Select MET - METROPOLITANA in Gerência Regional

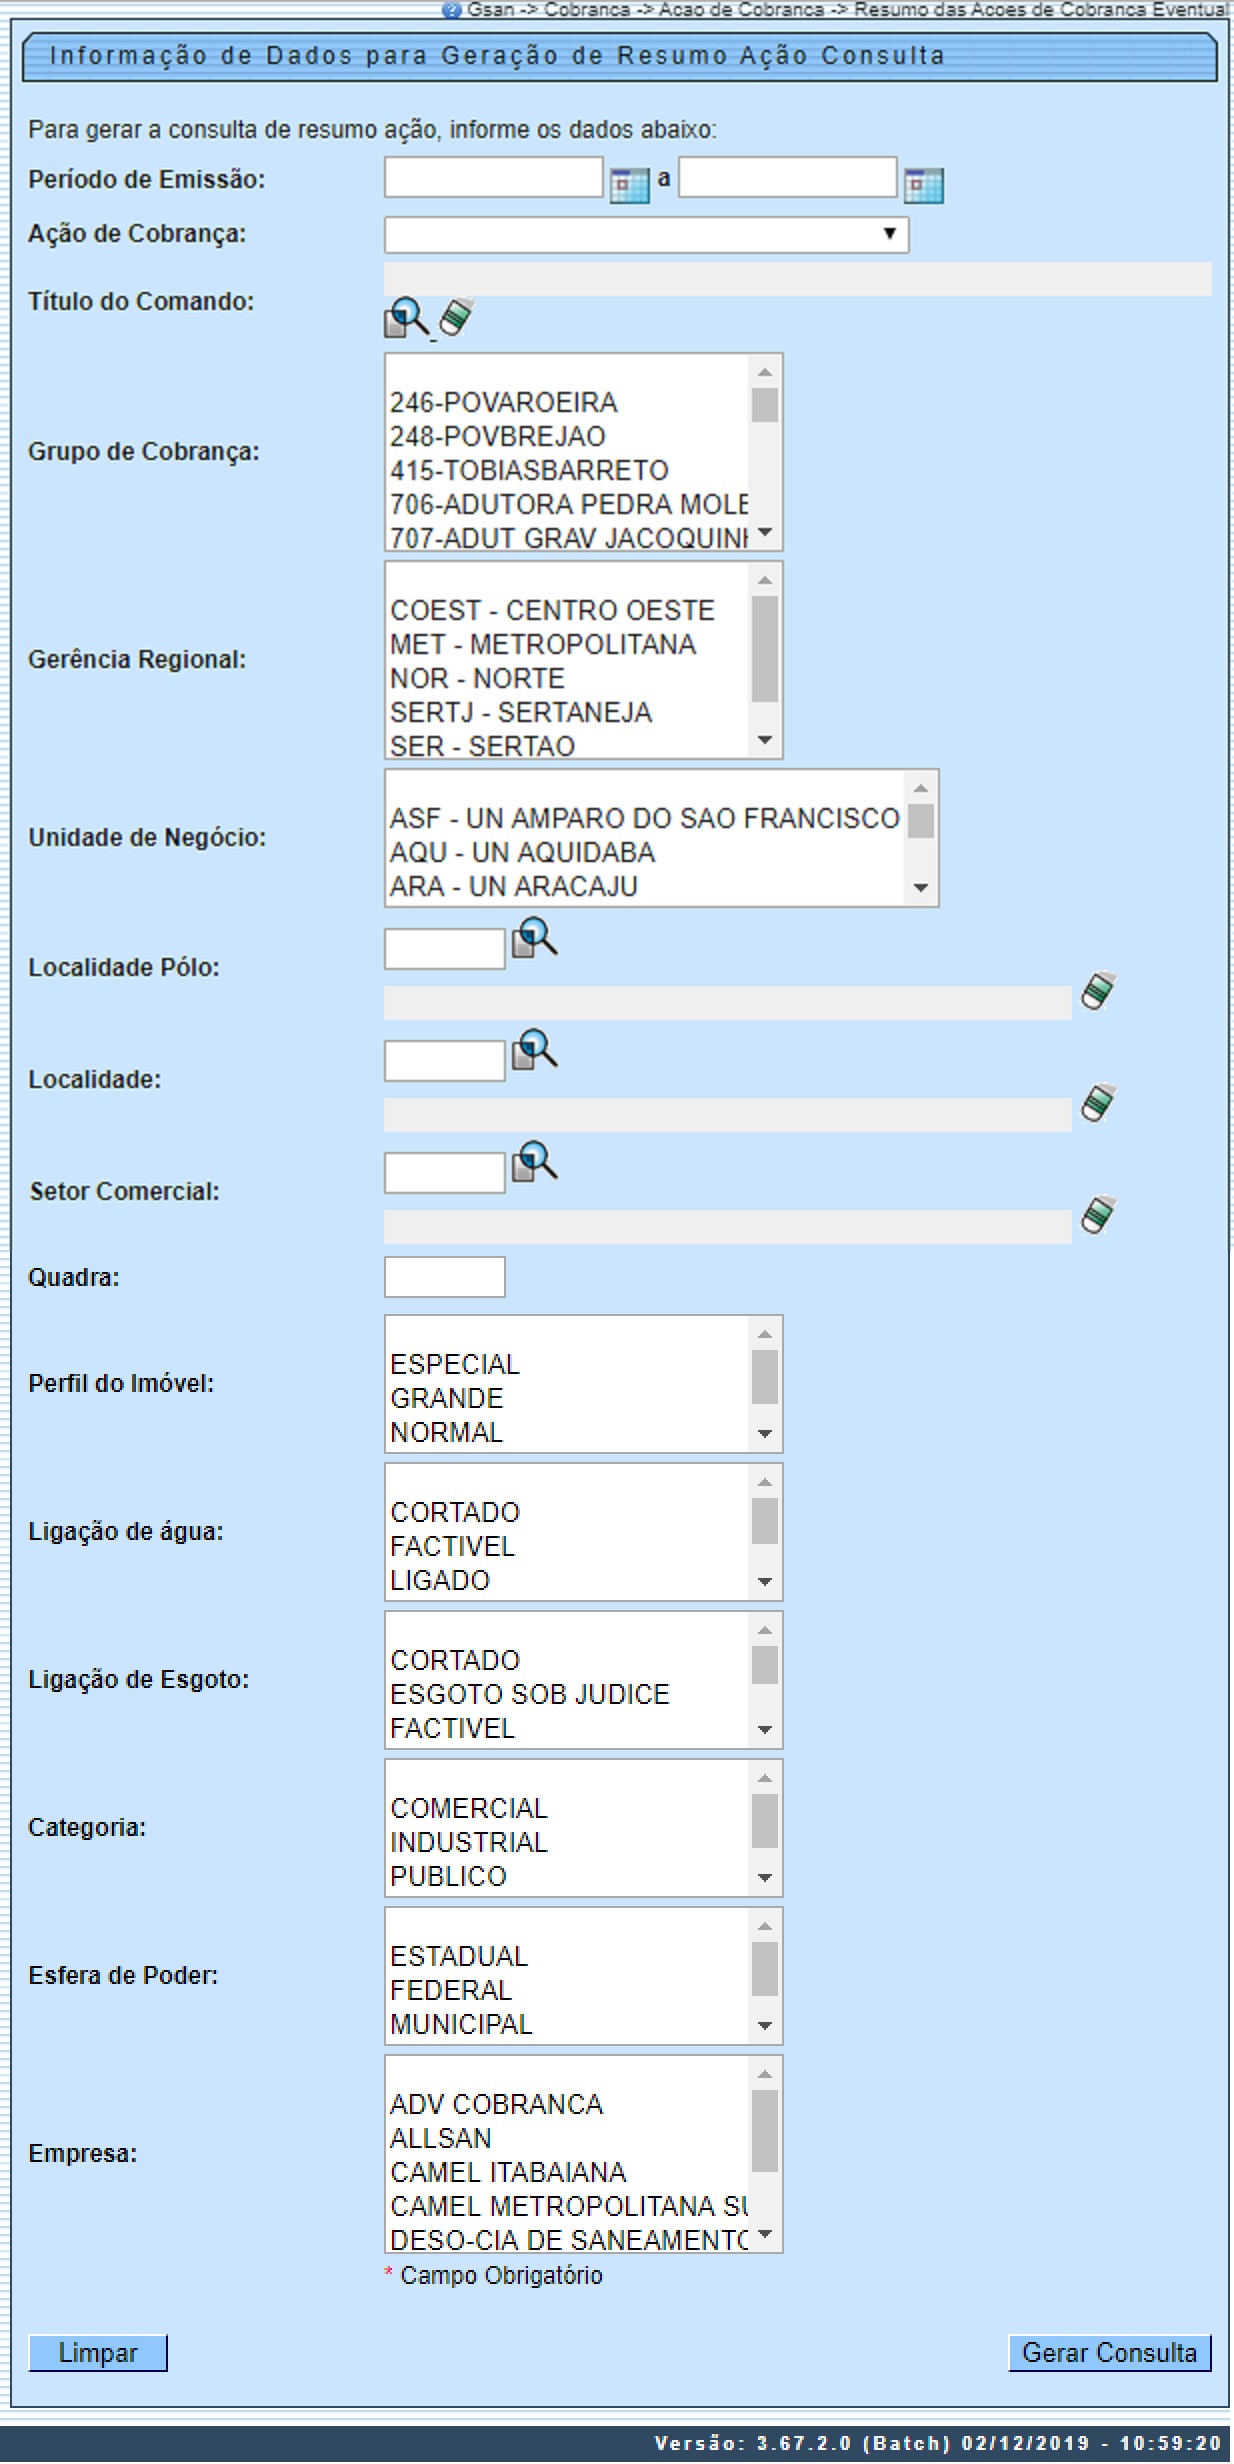tap(543, 644)
